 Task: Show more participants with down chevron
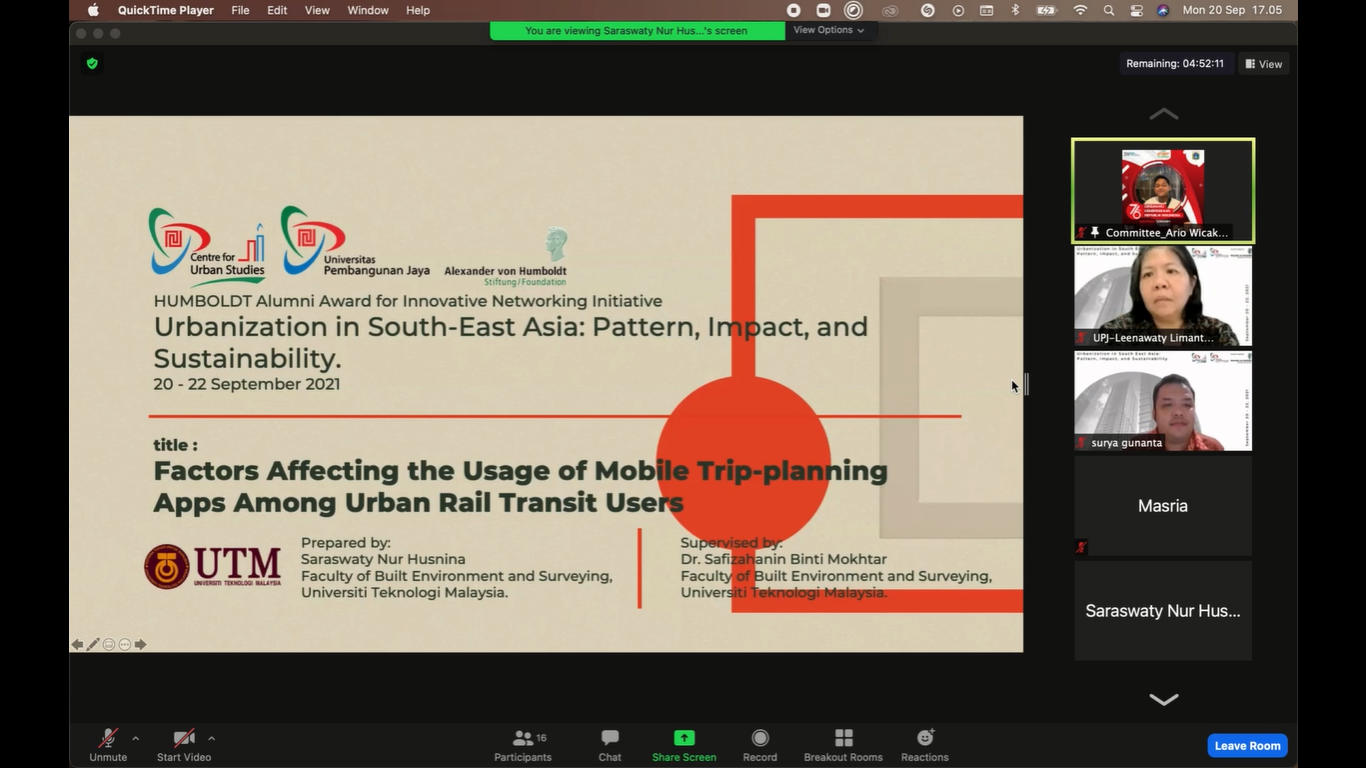point(1163,699)
